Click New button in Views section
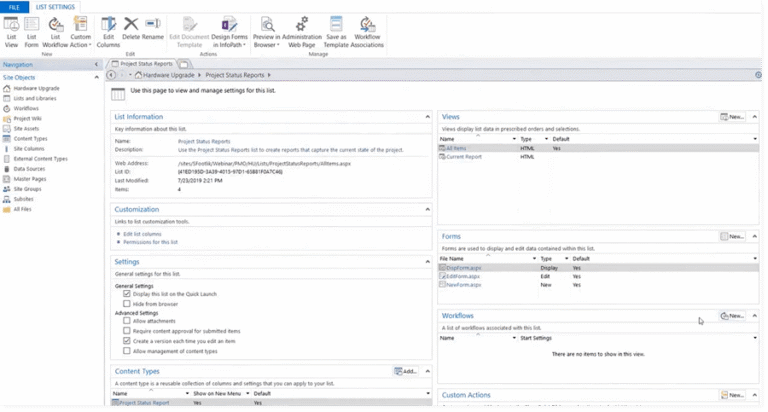Screen dimensions: 768x412 [x=732, y=117]
